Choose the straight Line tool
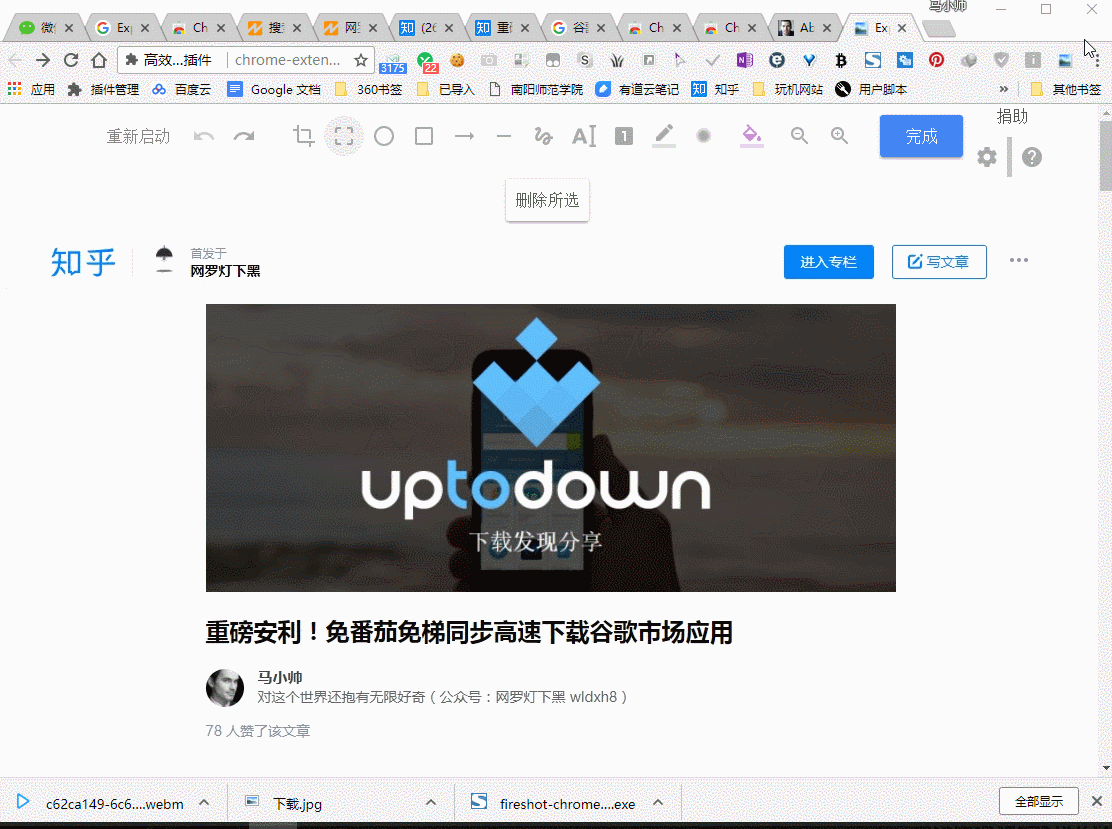1112x829 pixels. point(504,136)
